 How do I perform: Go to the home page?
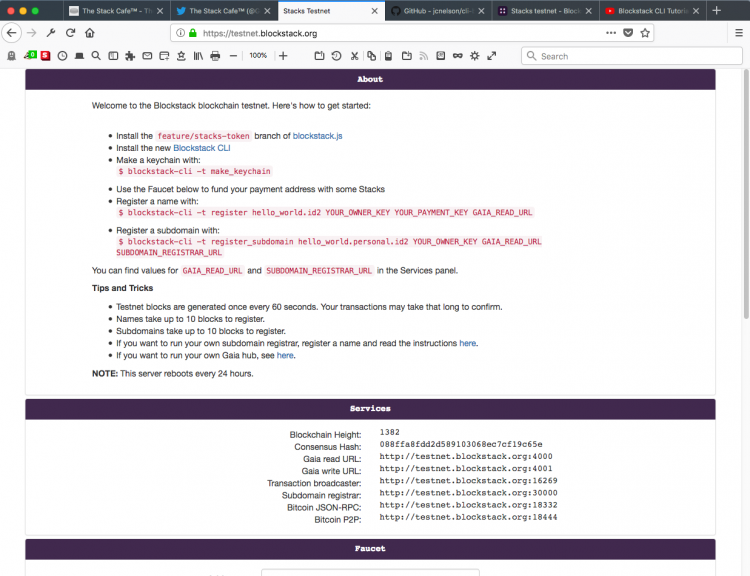(x=89, y=33)
